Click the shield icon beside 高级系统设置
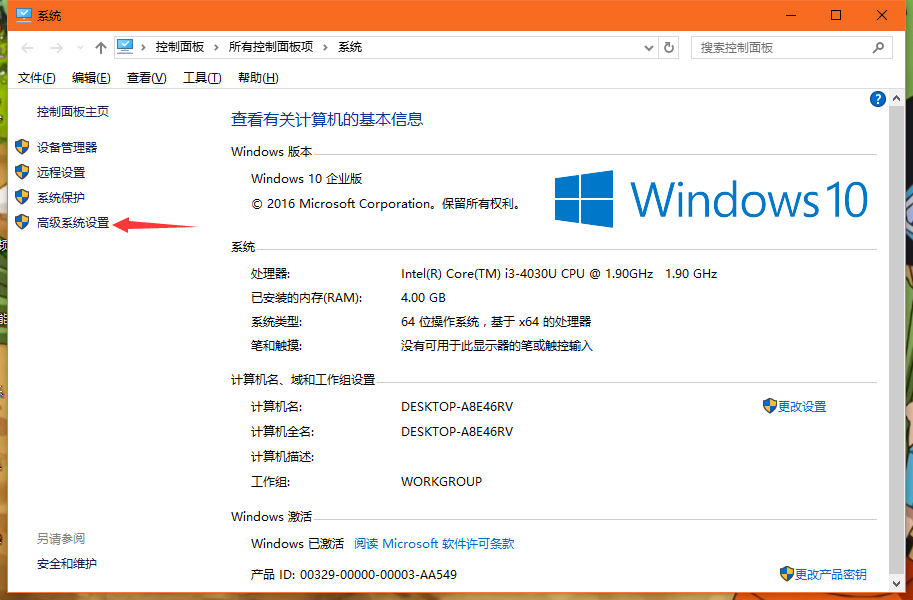913x600 pixels. (x=22, y=222)
